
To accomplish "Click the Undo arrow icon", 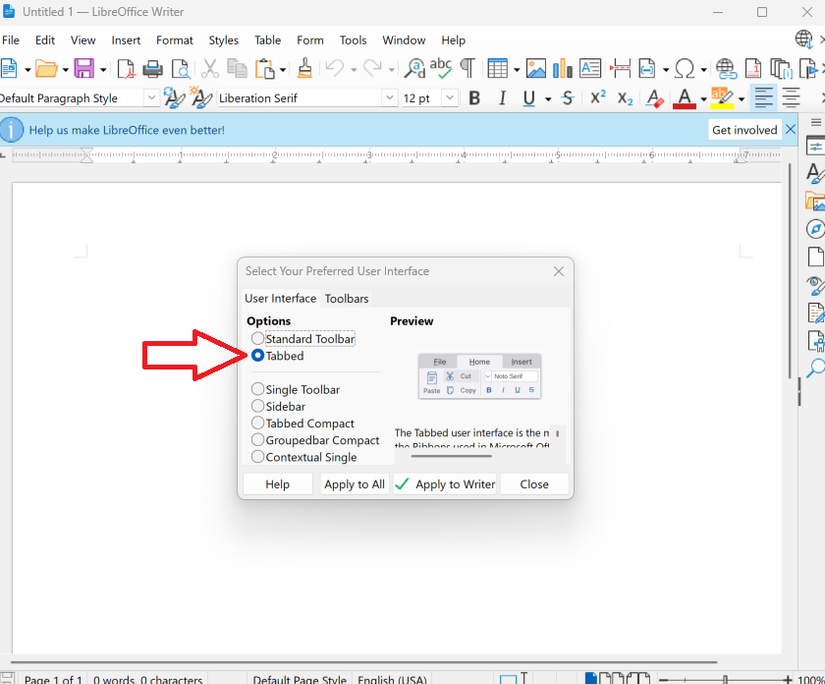I will pos(335,68).
